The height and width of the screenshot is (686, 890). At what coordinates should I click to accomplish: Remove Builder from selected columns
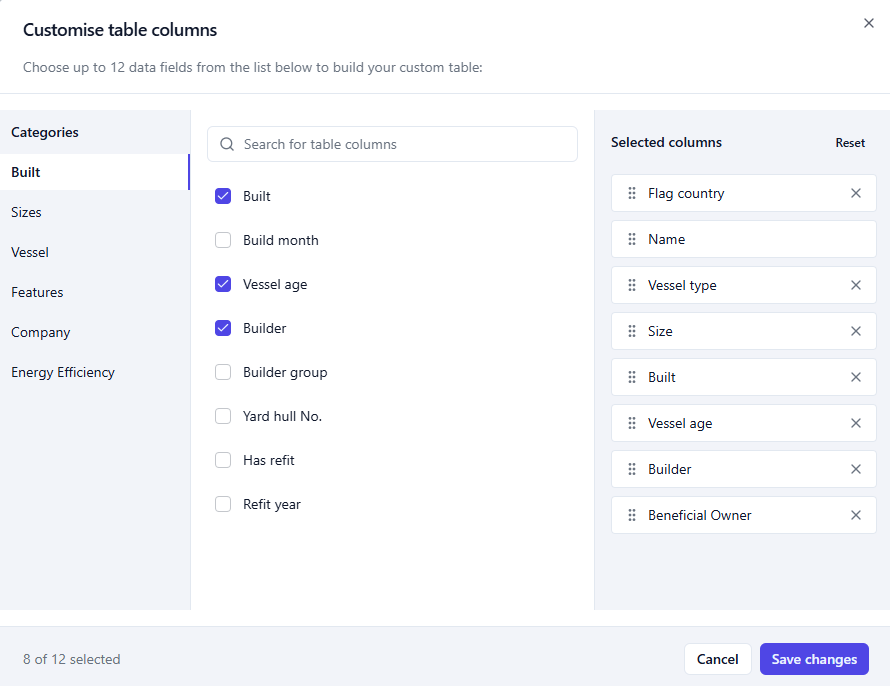(x=856, y=469)
